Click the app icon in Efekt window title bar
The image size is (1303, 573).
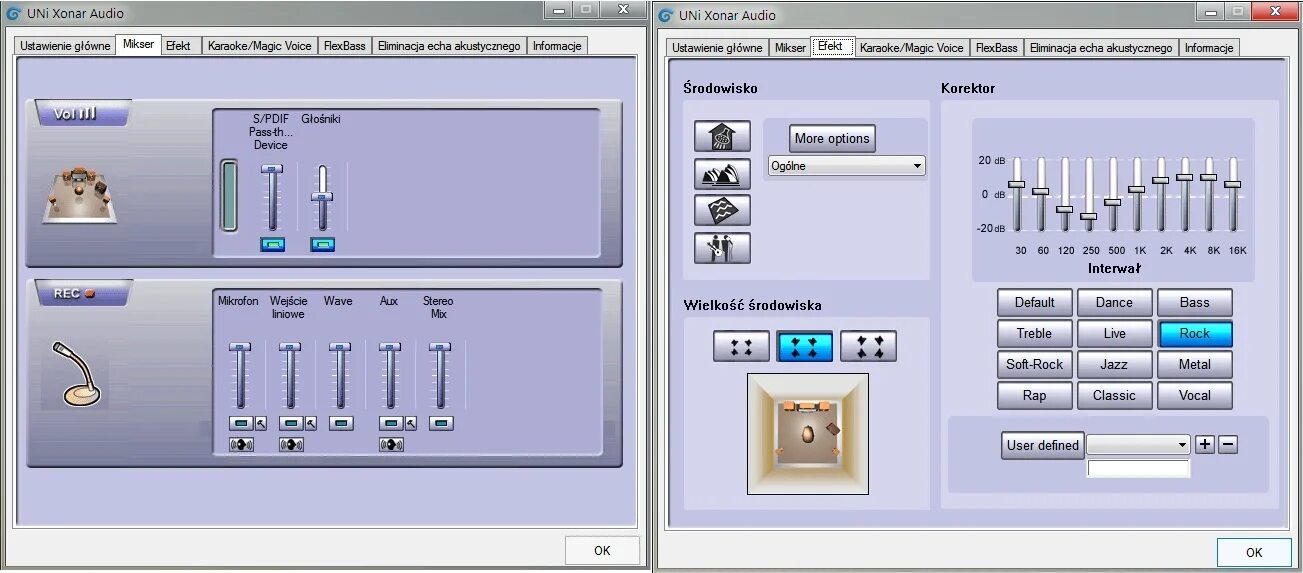(666, 15)
